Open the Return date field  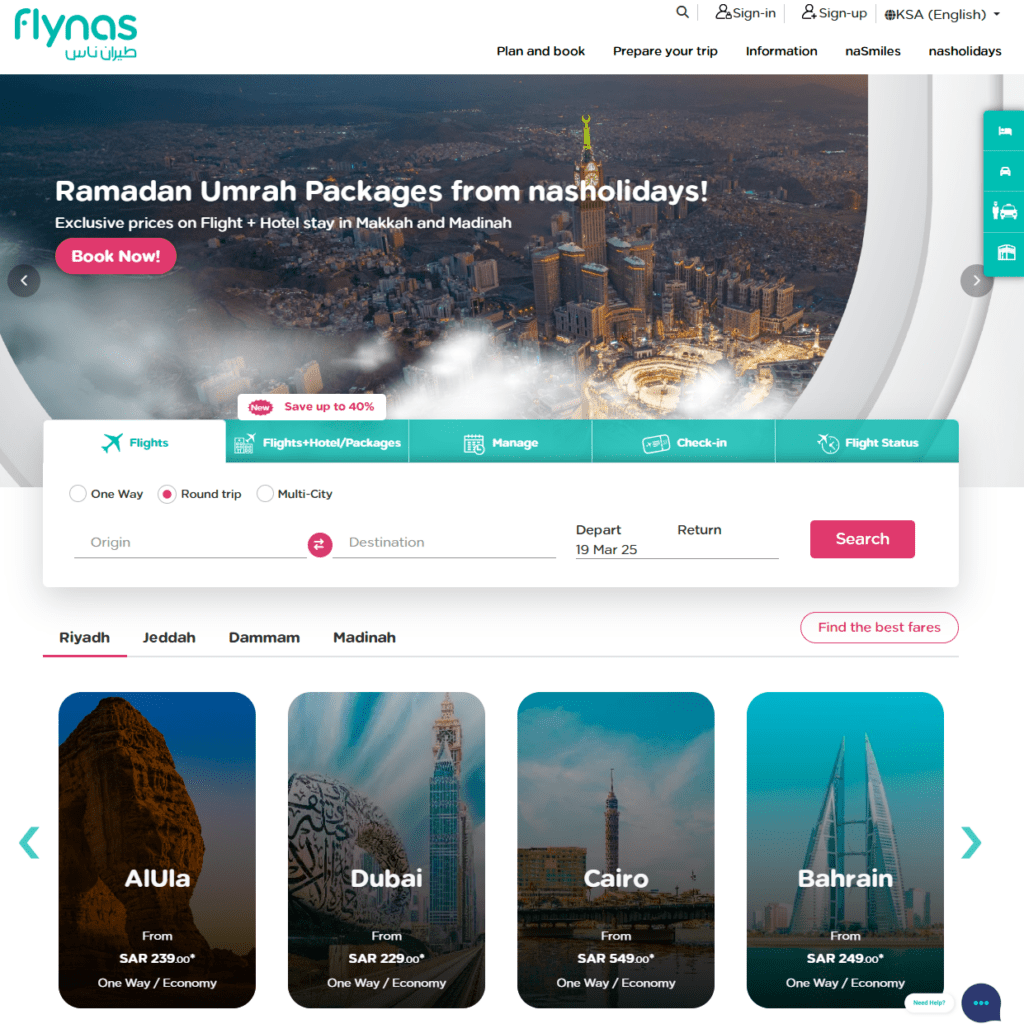[x=726, y=540]
